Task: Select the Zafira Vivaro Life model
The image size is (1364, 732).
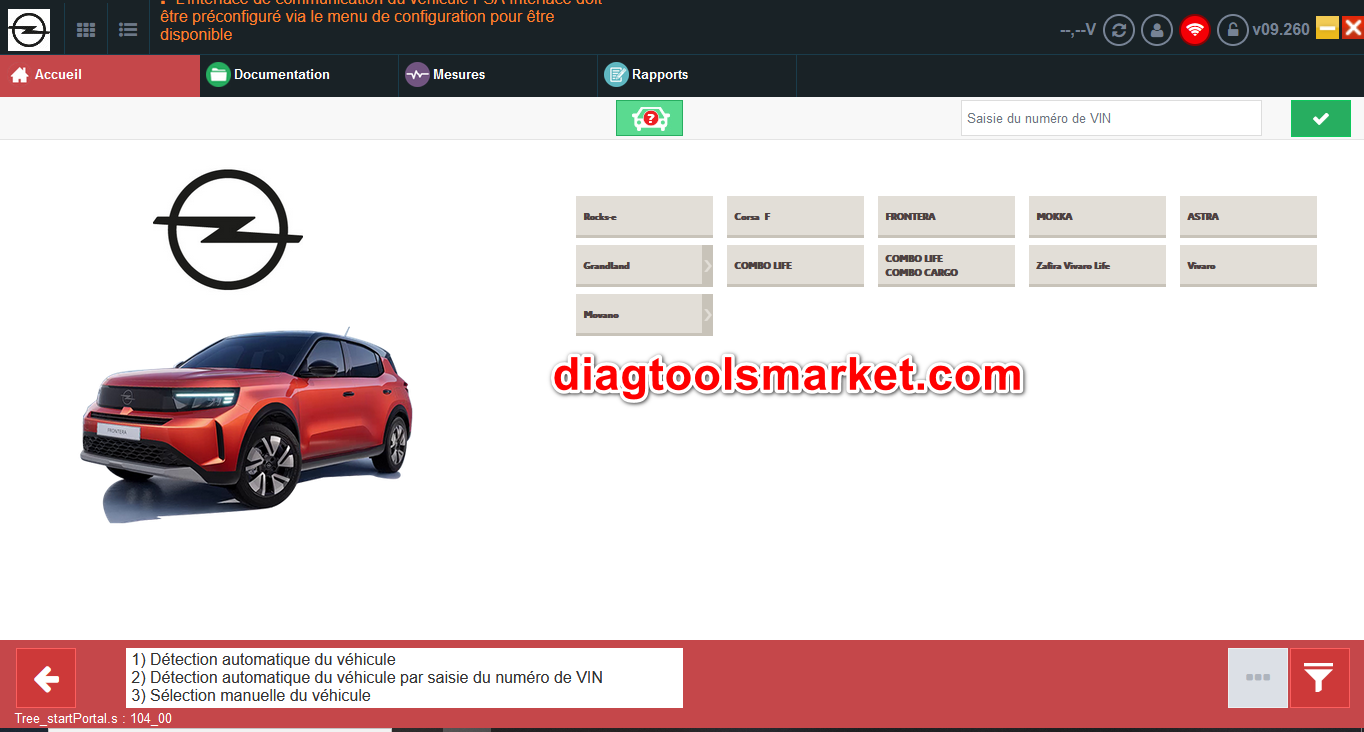Action: pos(1096,266)
